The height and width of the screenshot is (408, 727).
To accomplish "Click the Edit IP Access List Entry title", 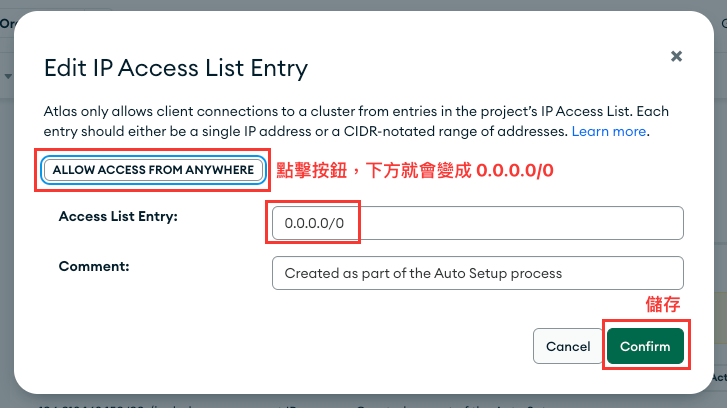I will (x=176, y=68).
